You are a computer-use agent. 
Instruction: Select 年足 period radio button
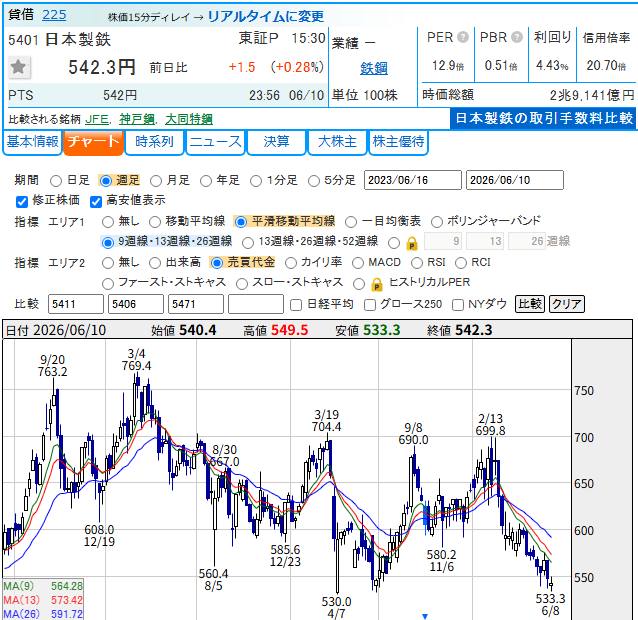206,181
